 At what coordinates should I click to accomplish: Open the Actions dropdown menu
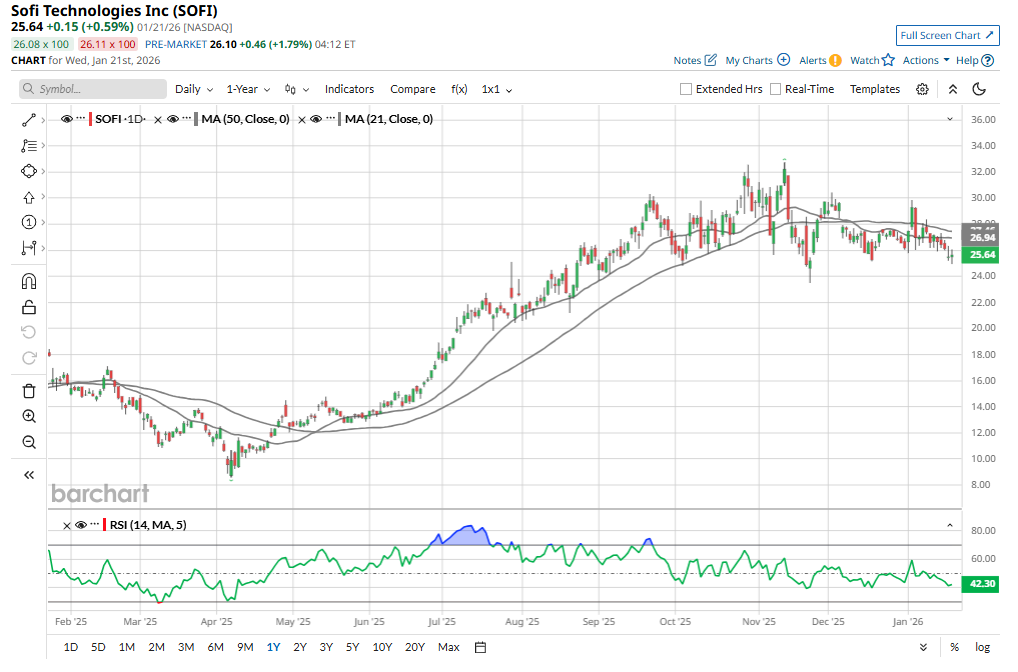(x=925, y=60)
